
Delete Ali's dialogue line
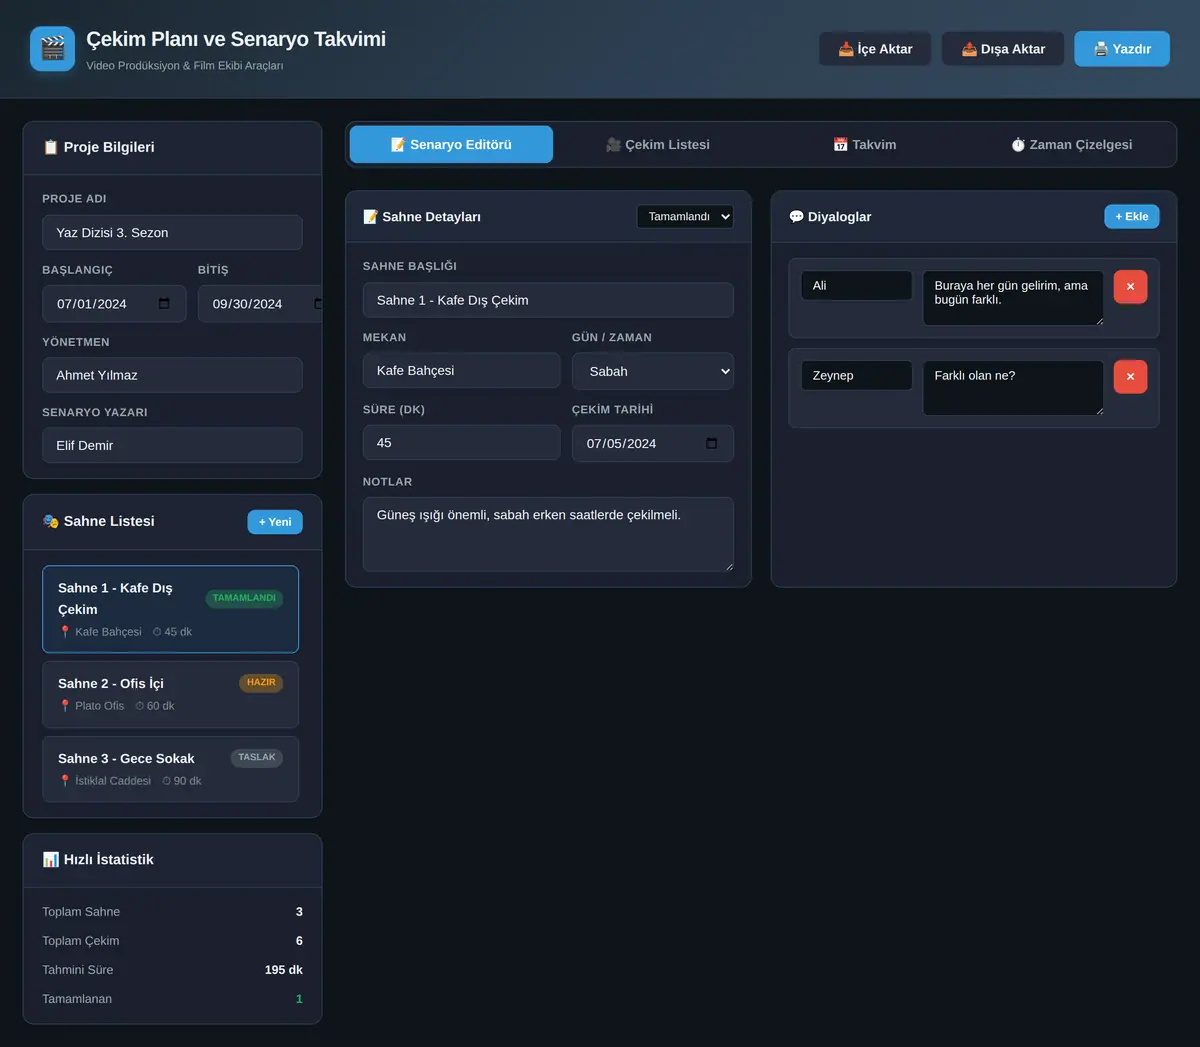pos(1130,287)
